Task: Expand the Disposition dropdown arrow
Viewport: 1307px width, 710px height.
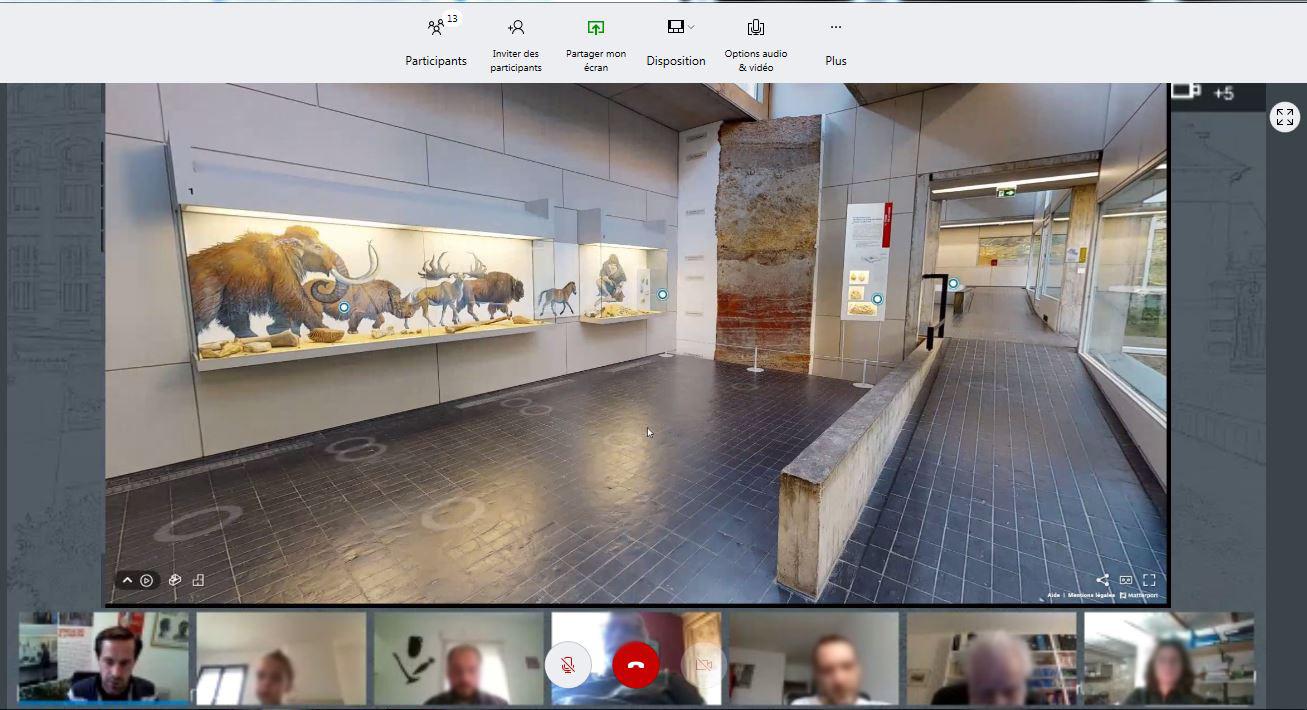Action: click(691, 27)
